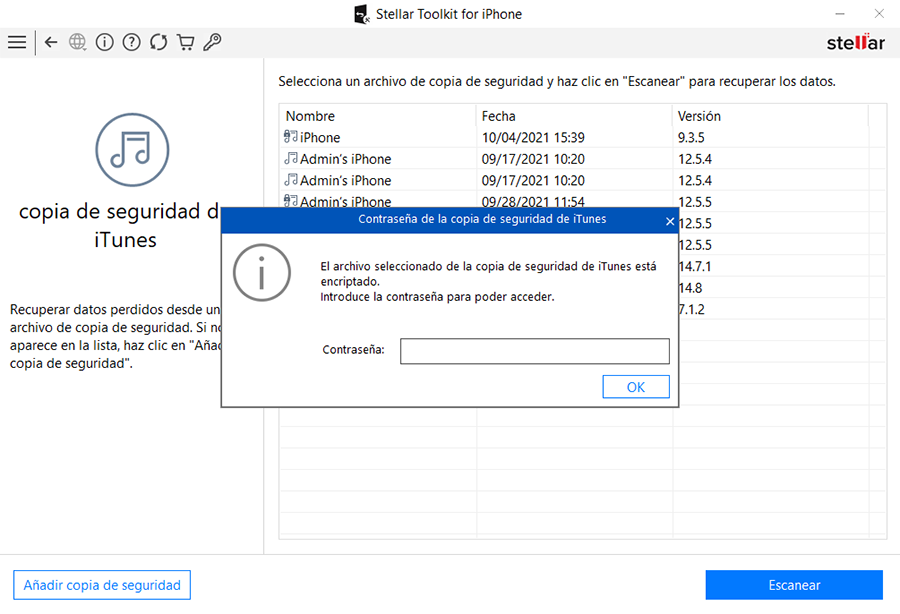Click the shopping cart buy icon
Screen dimensions: 900x614
coord(185,42)
